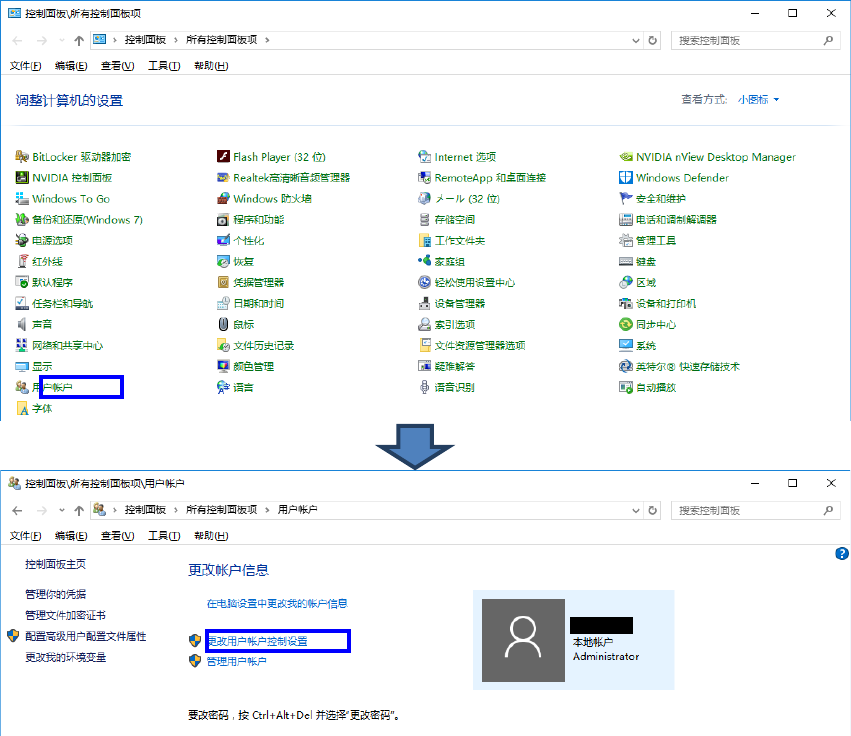Screen dimensions: 851x736
Task: Expand address bar history dropdown in top window
Action: click(636, 40)
